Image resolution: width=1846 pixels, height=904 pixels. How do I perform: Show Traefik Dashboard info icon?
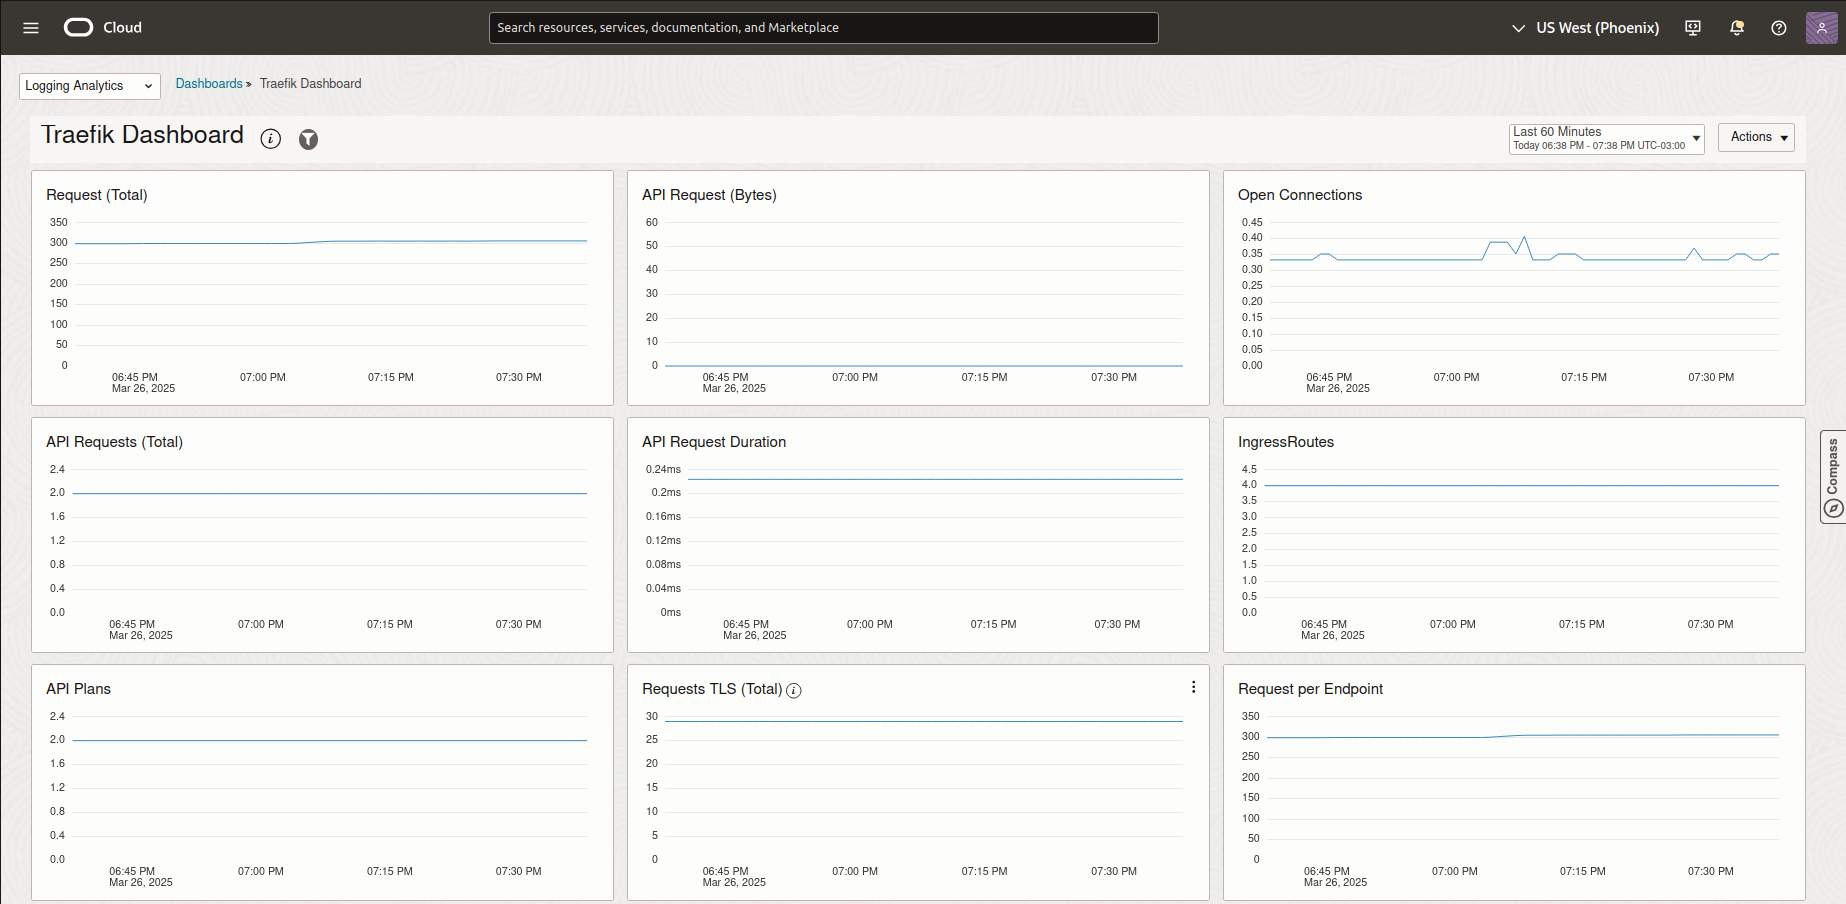coord(271,139)
